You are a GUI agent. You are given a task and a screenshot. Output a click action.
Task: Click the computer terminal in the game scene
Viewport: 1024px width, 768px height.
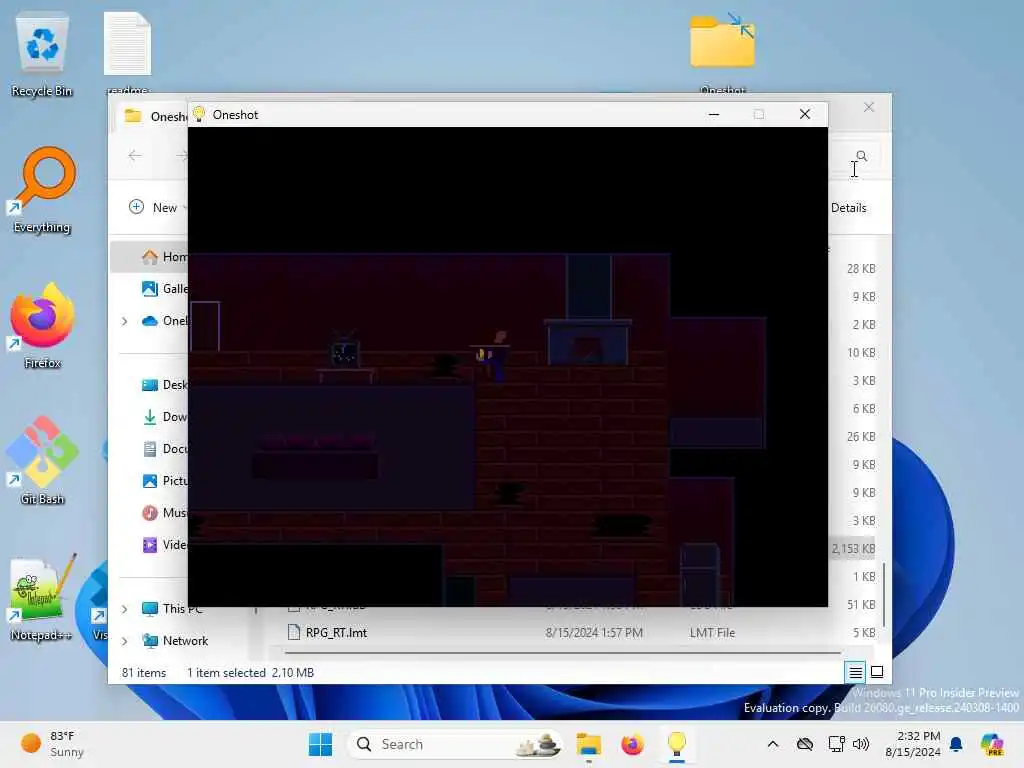point(344,351)
